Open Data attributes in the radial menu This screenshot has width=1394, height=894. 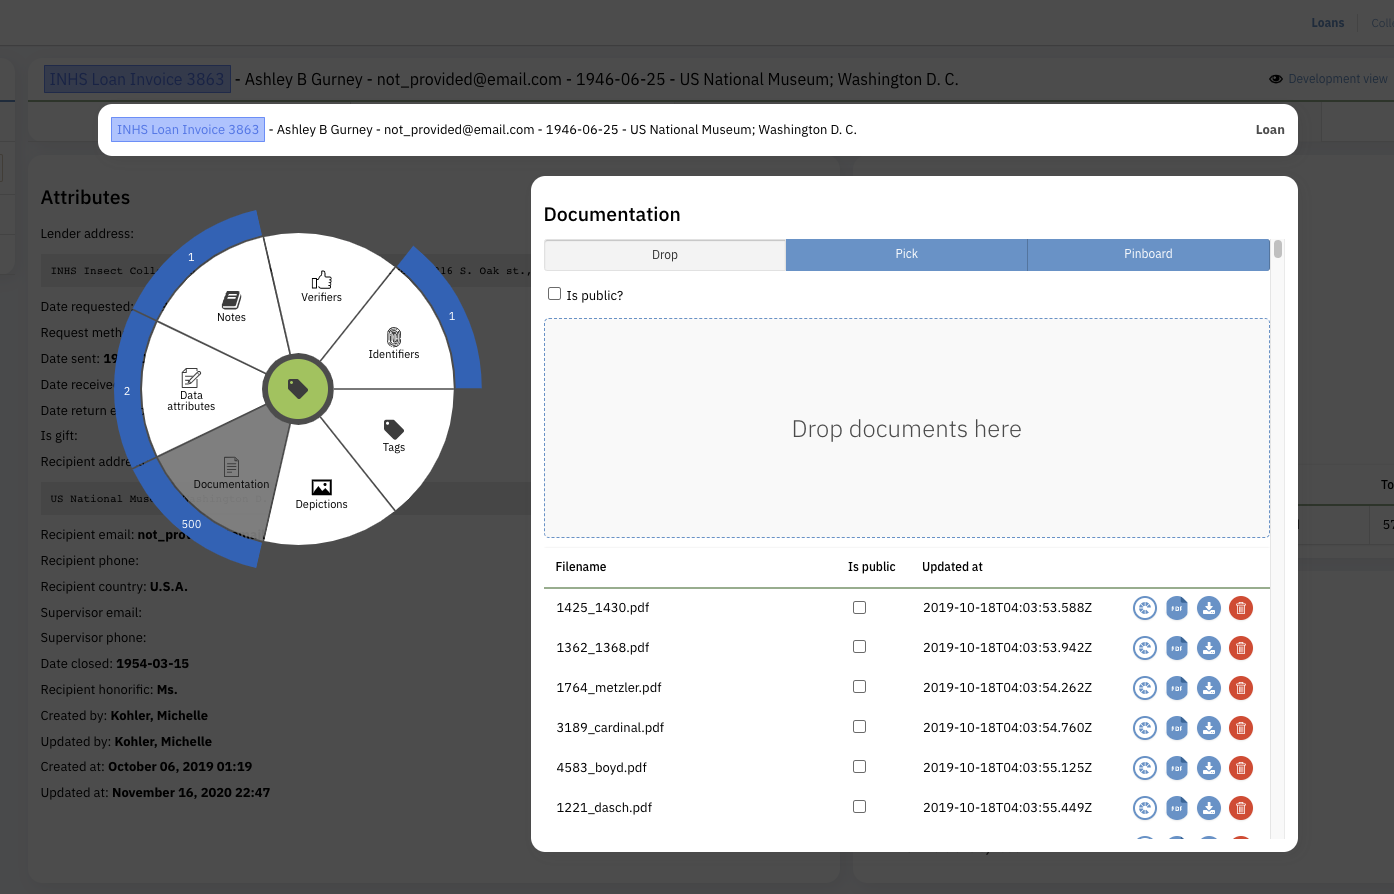191,390
